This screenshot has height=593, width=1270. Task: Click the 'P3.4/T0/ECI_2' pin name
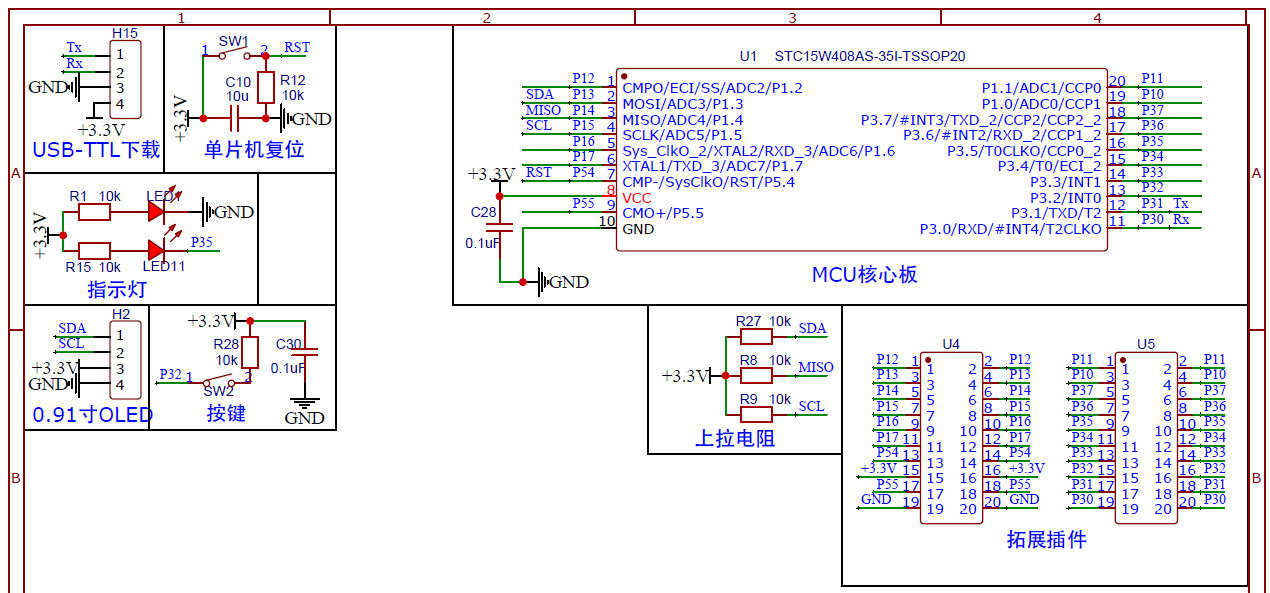pos(1049,166)
